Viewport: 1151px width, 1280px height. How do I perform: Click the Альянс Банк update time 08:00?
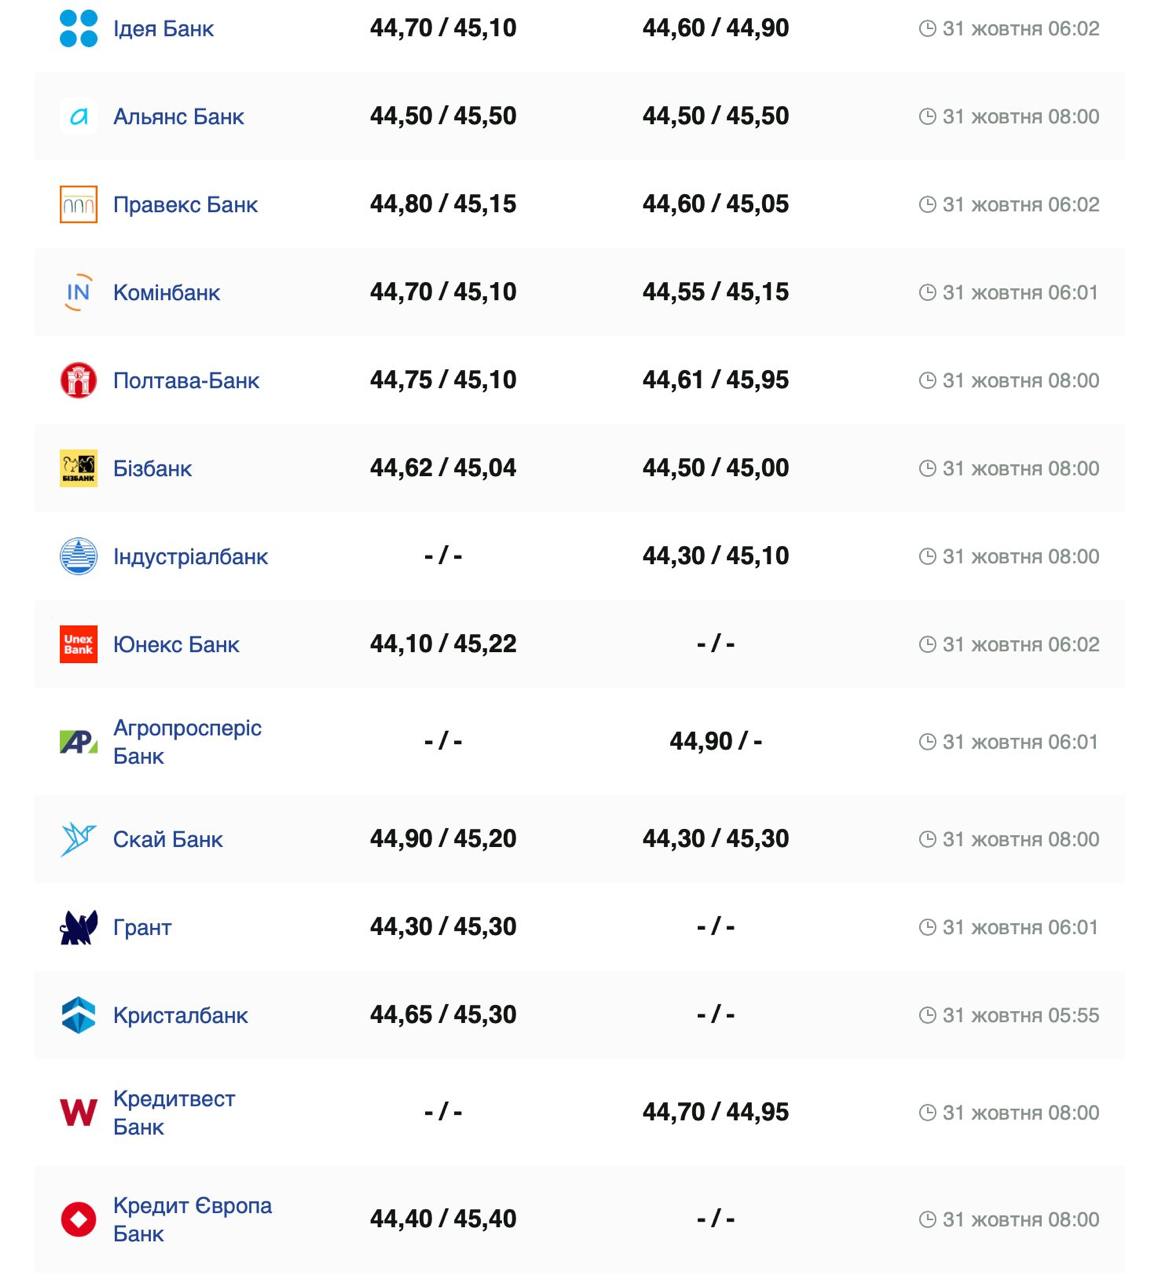(x=1020, y=117)
